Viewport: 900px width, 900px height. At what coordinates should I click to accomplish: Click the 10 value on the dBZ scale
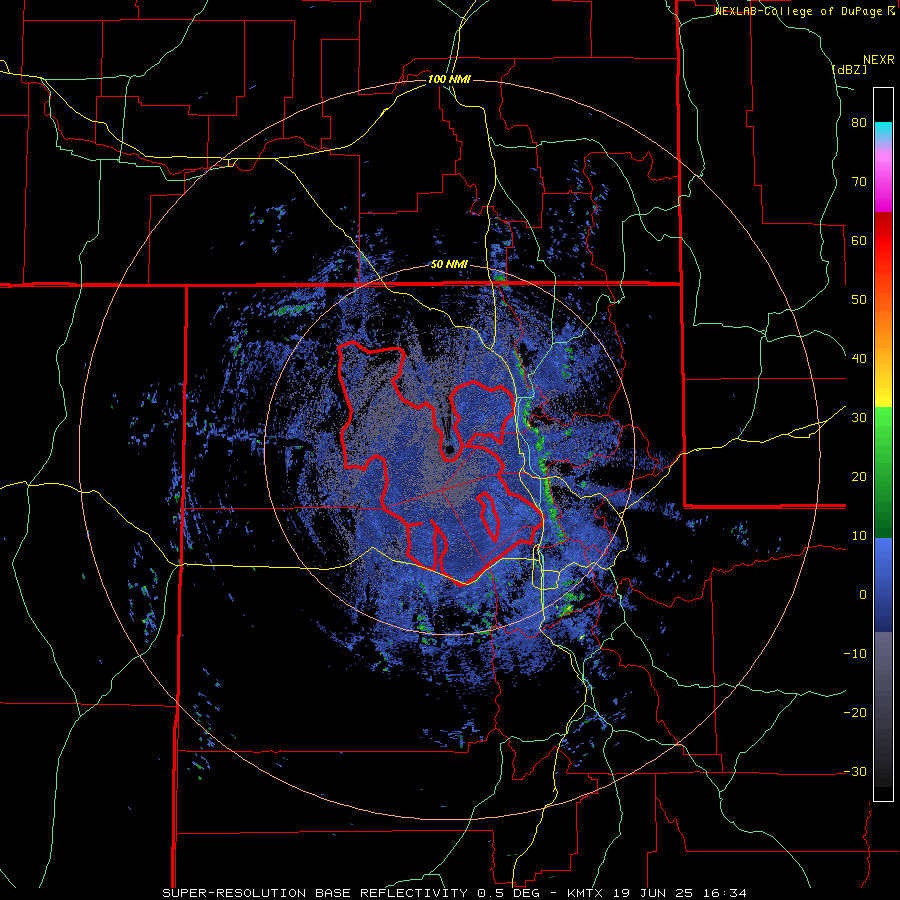point(859,536)
